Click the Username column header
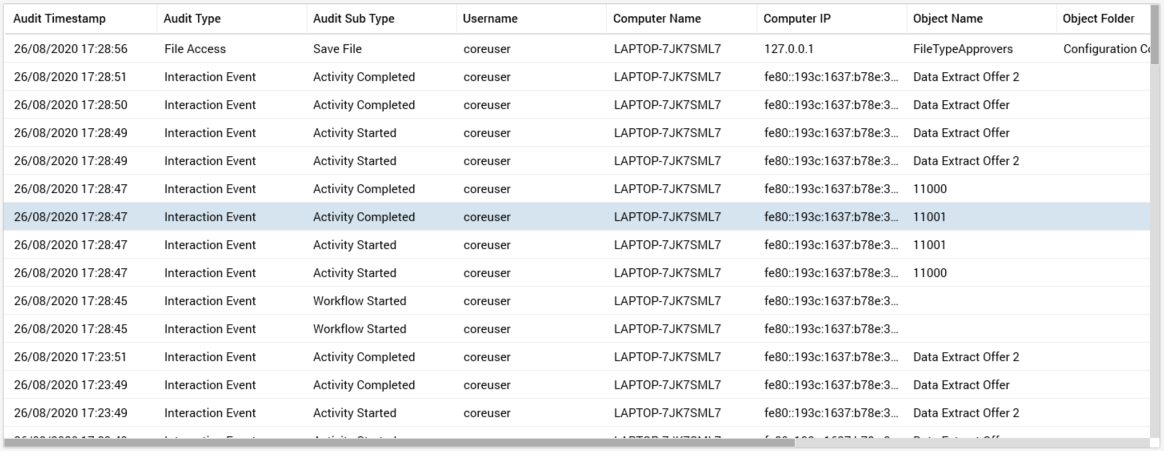Viewport: 1164px width, 451px height. pyautogui.click(x=490, y=19)
